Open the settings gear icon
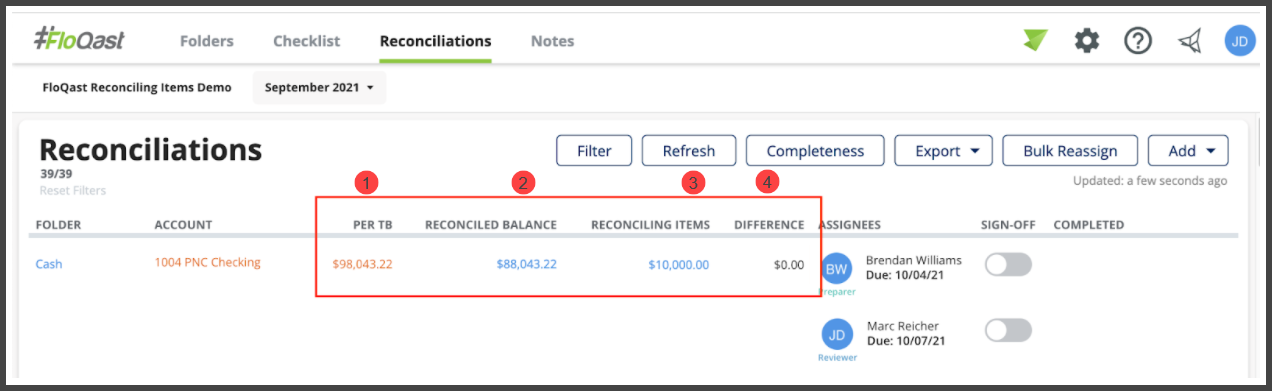Viewport: 1272px width, 391px height. 1087,41
